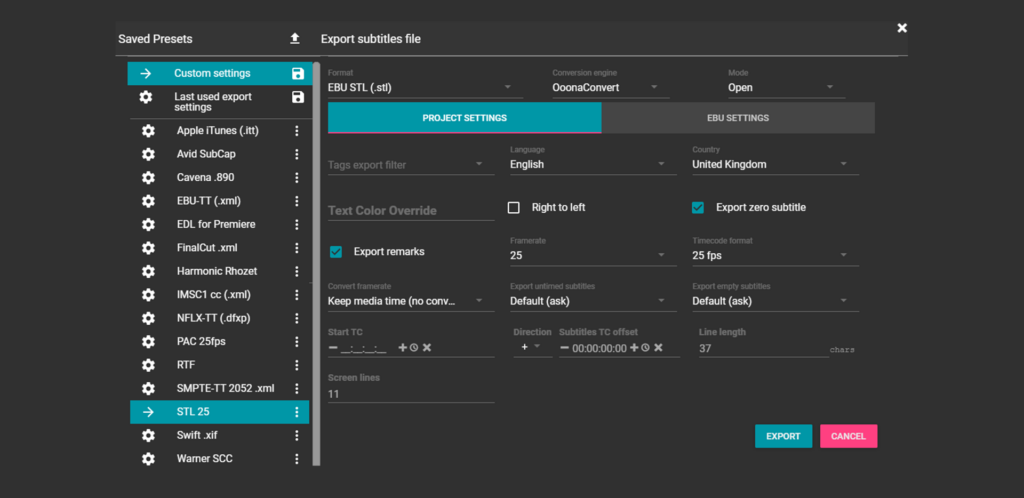Screen dimensions: 1024x498
Task: Clear Start TC with its X icon
Action: (x=426, y=348)
